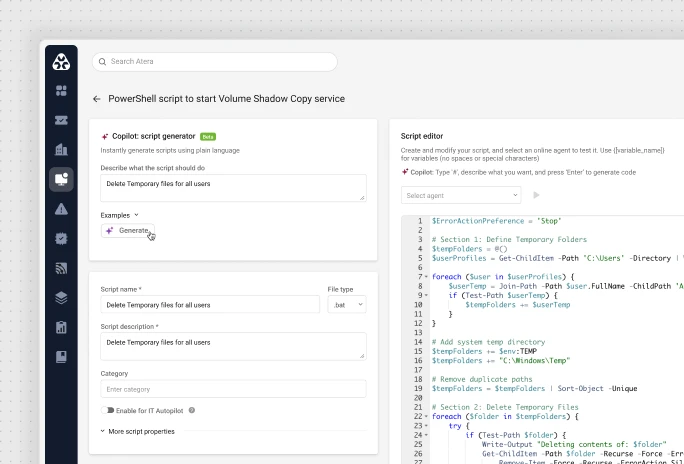
Task: Click the script prompt text box under 'Describe what the script should do'
Action: coord(233,188)
